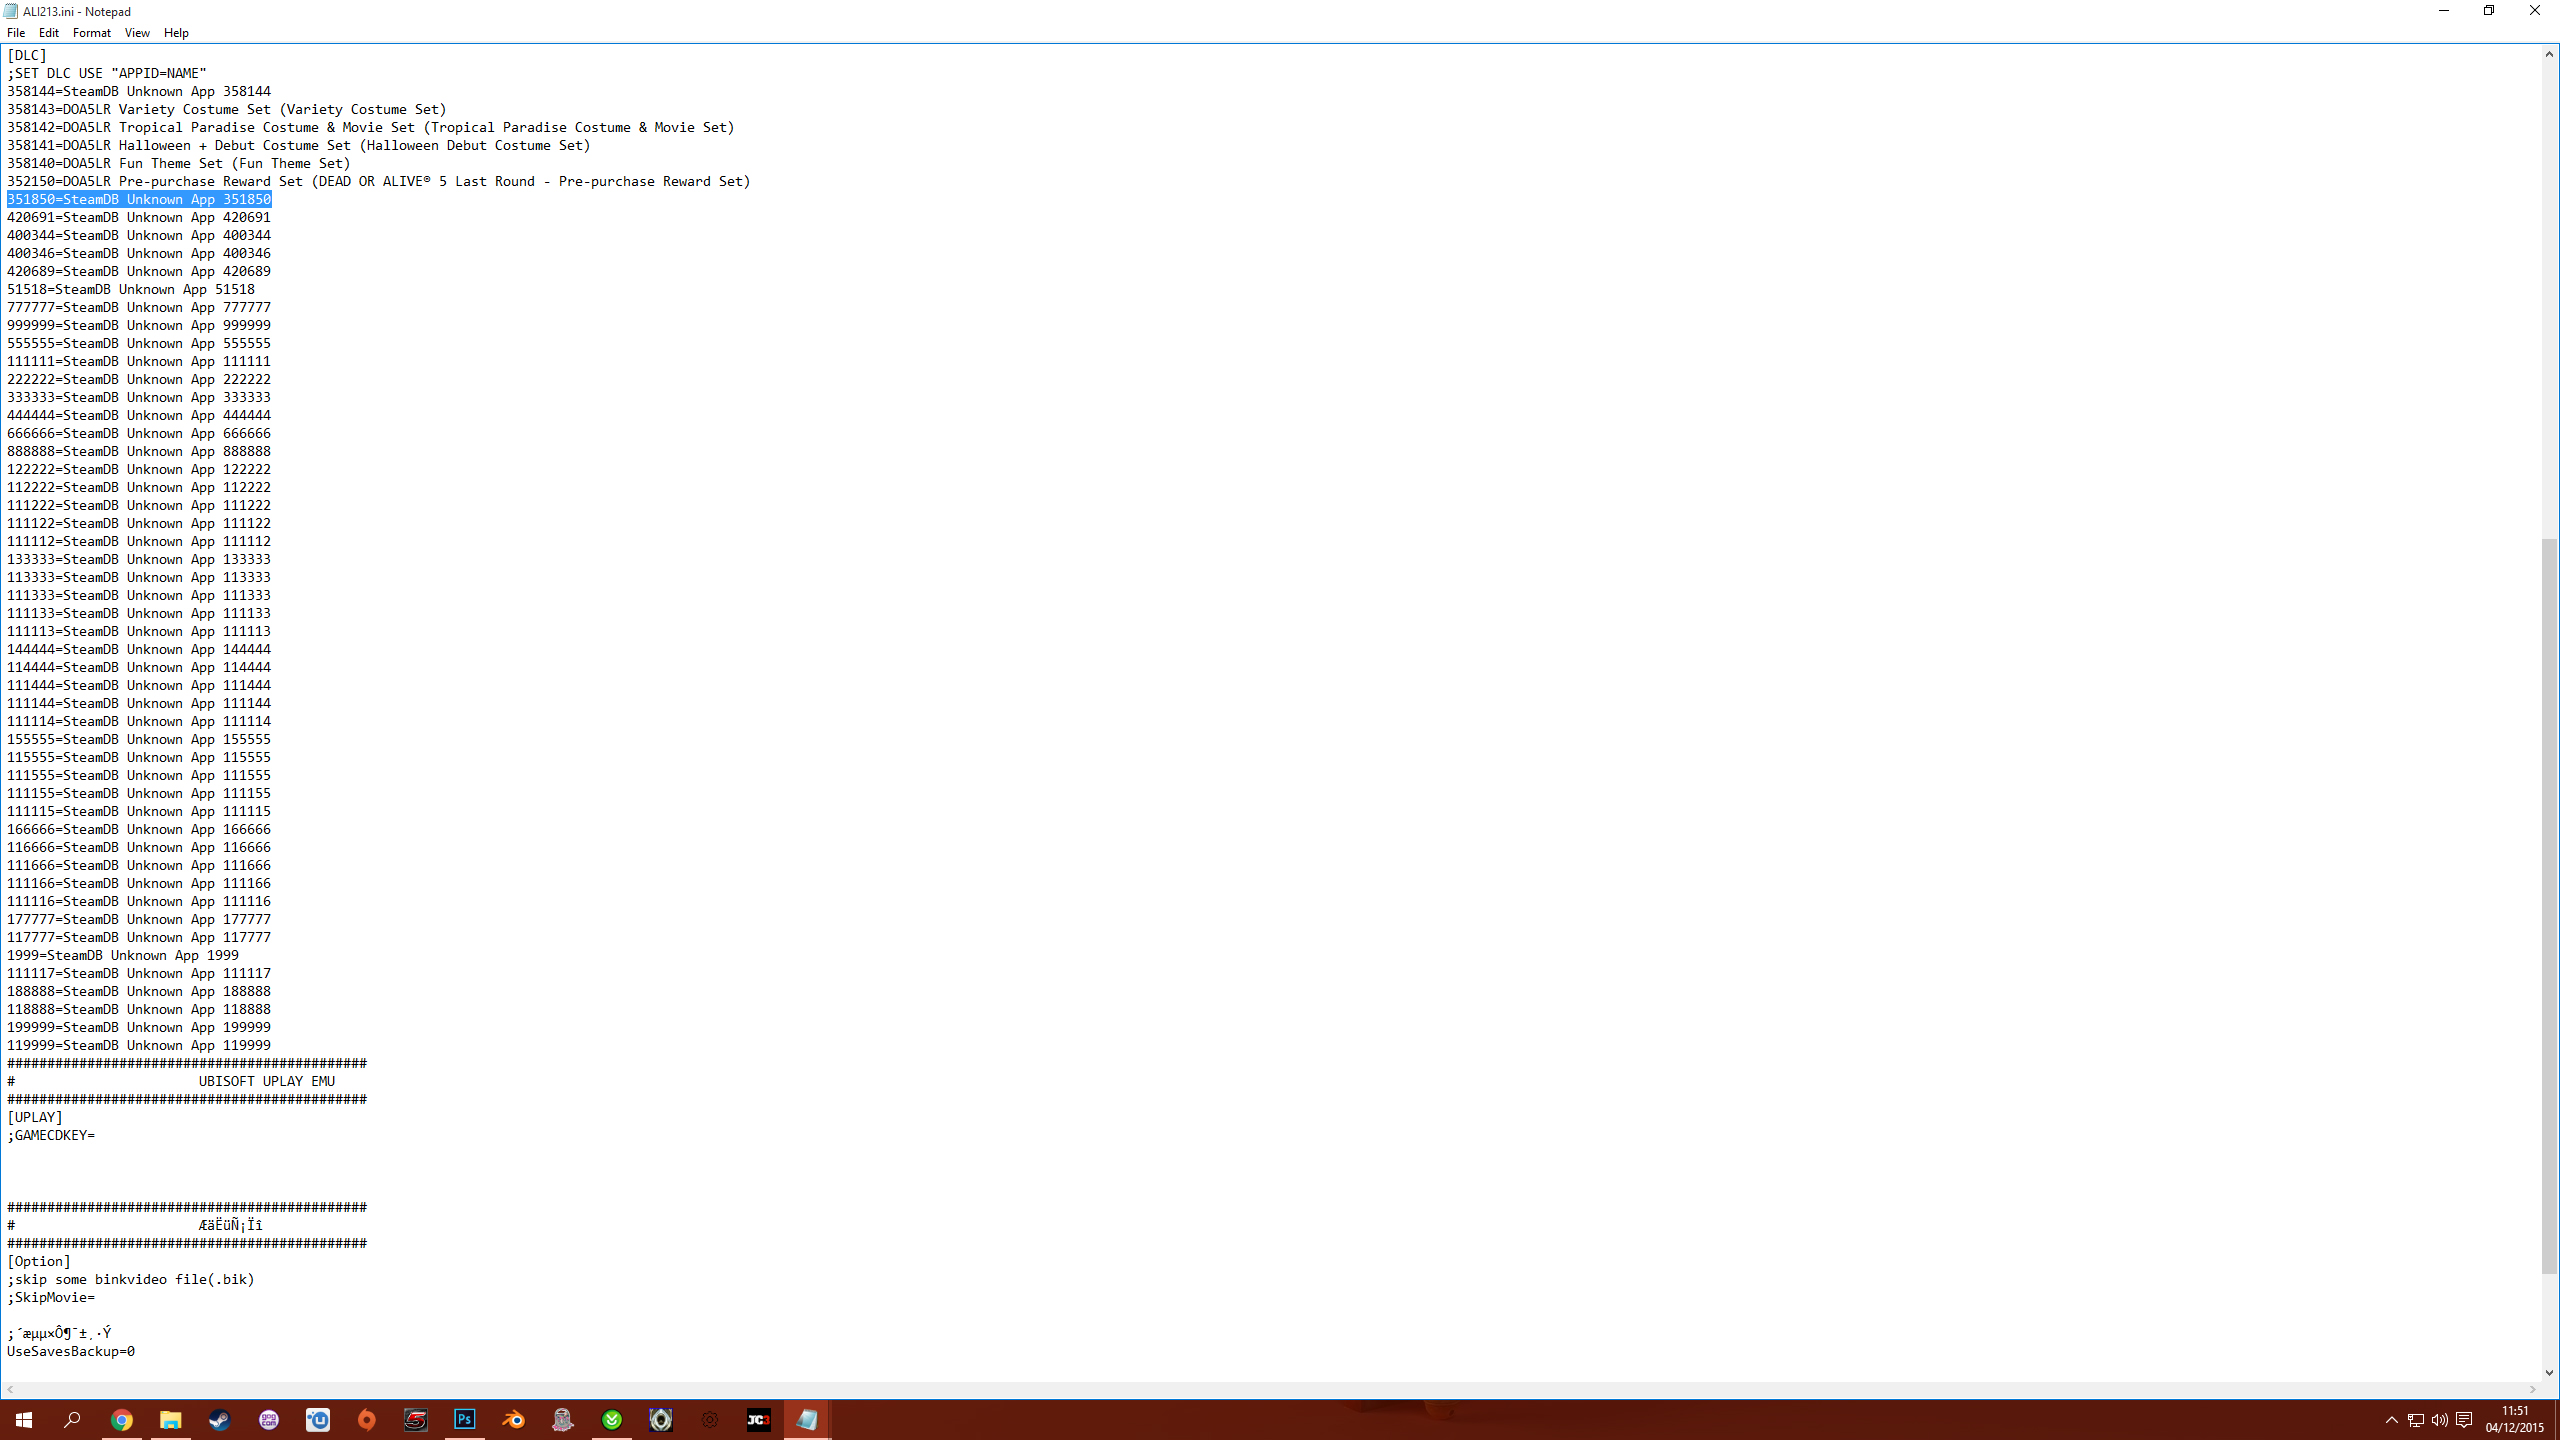
Task: Open the Format menu
Action: (x=92, y=33)
